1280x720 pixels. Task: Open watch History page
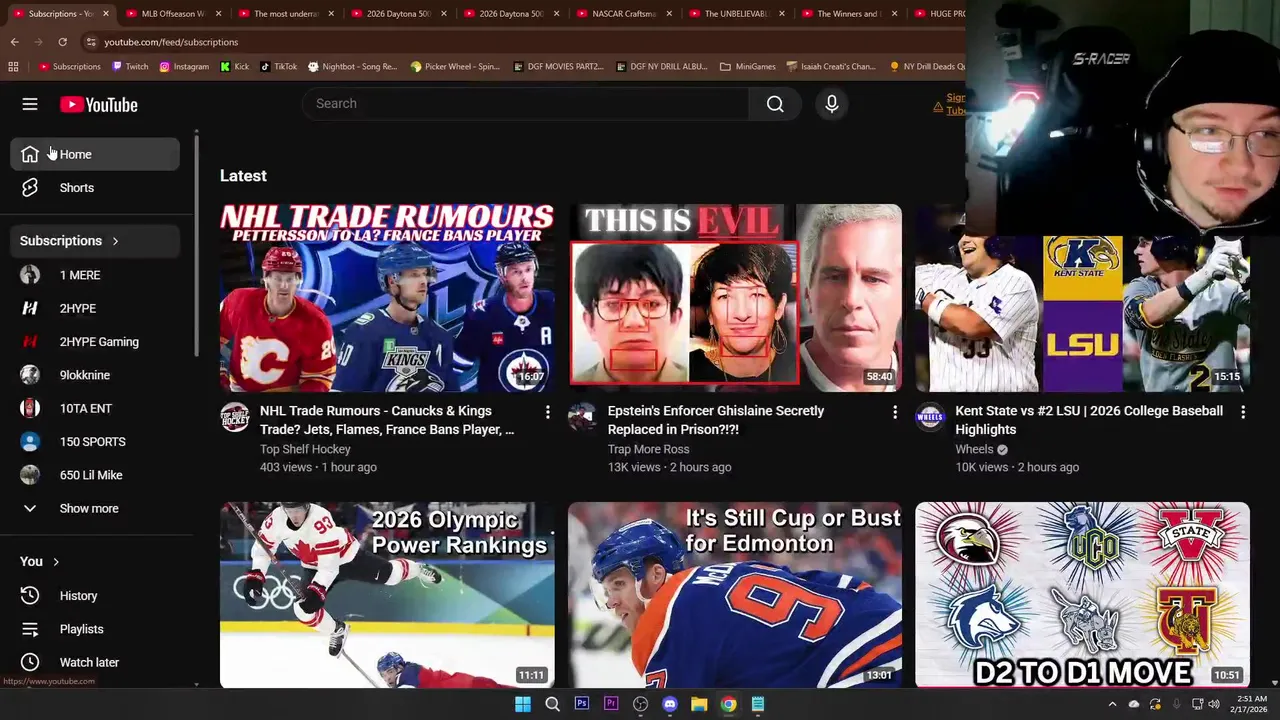[95, 596]
